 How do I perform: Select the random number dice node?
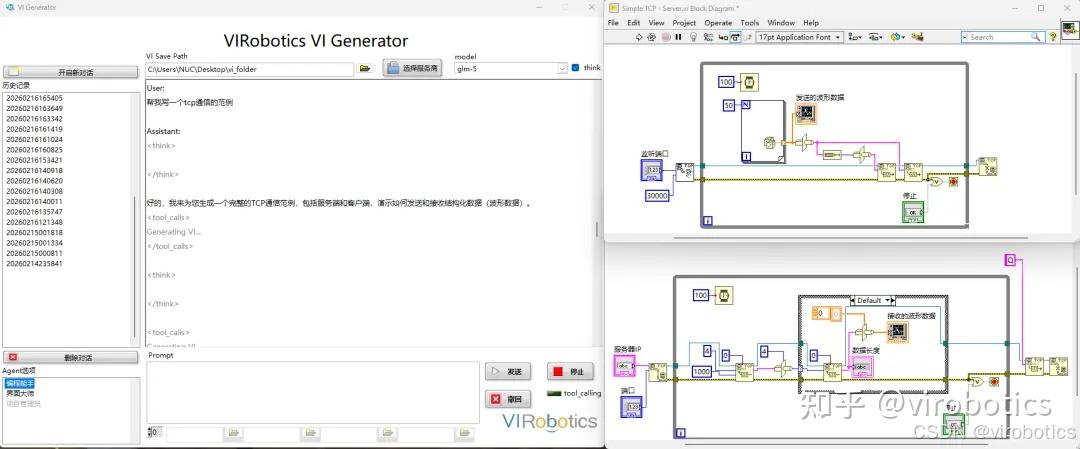(770, 143)
